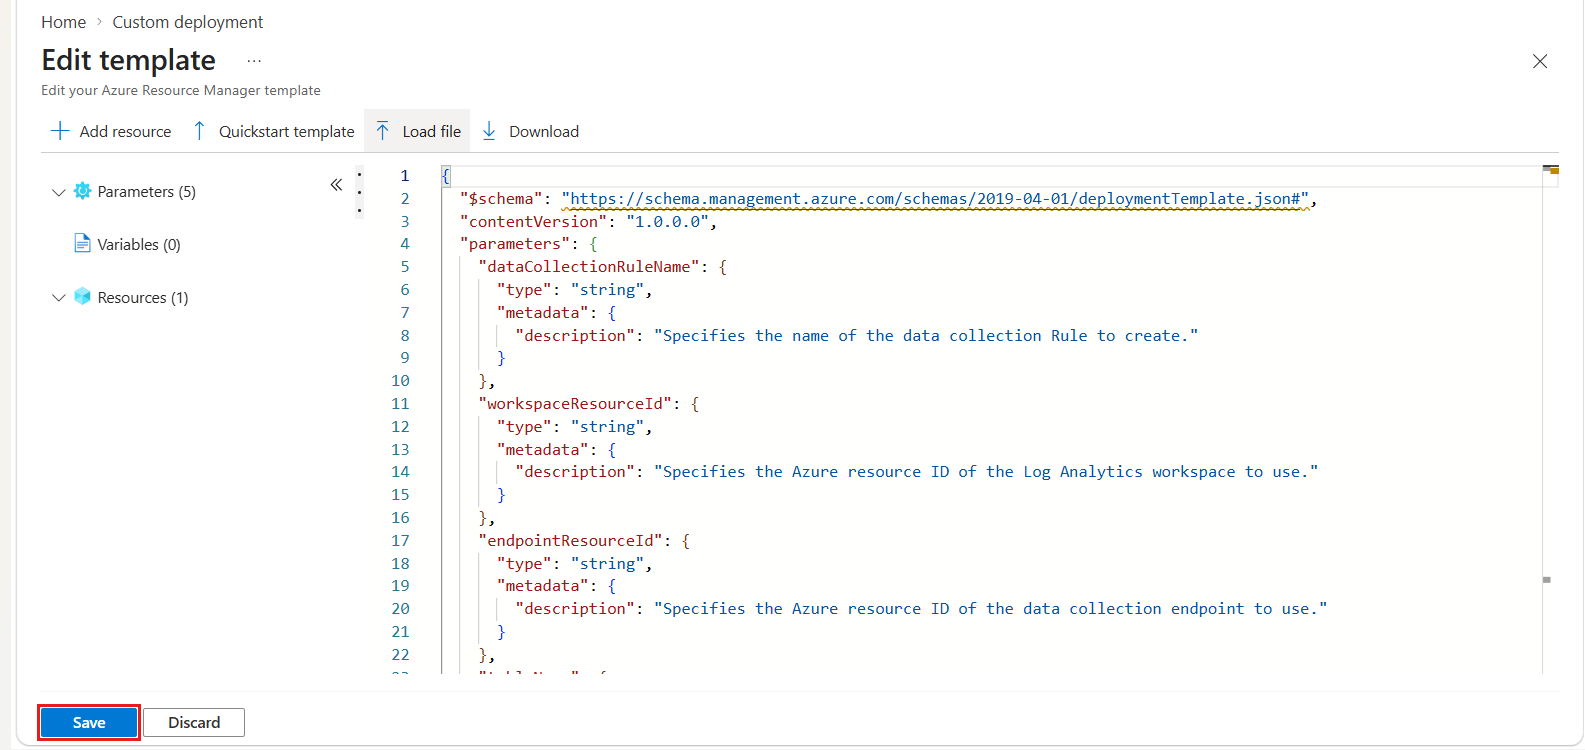
Task: Click "dataCollectionRuleName" key in editor
Action: tap(589, 267)
